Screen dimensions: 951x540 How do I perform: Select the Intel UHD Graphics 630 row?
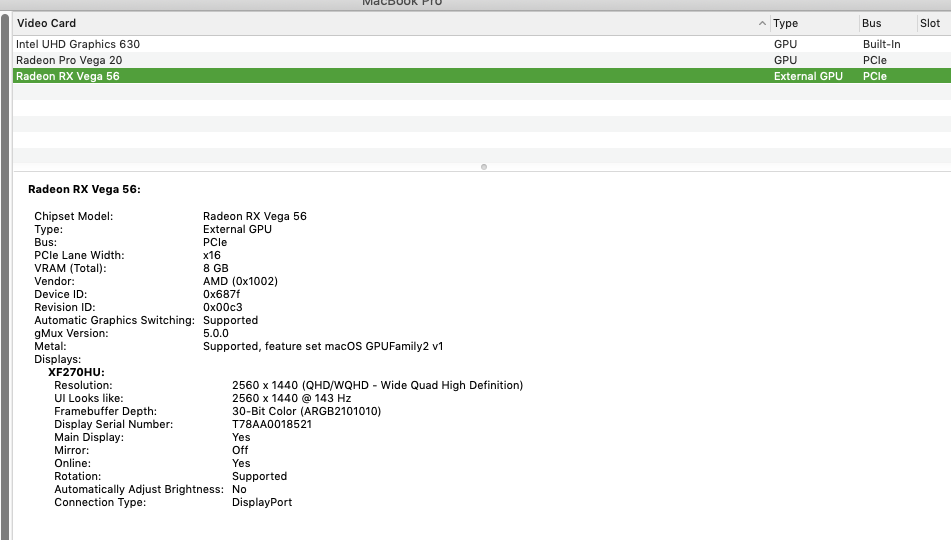[482, 44]
